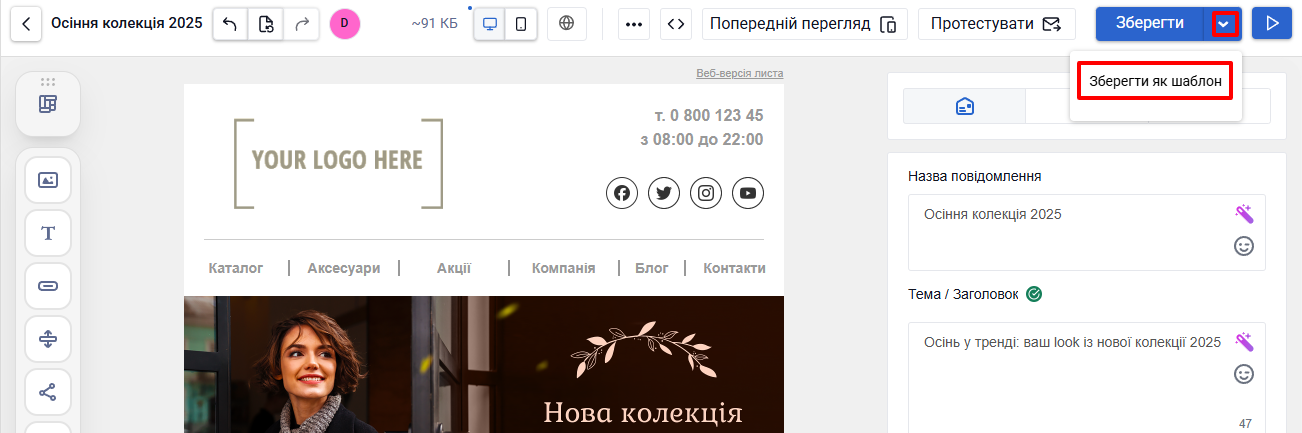Screen dimensions: 1302x433
Task: Click magic wand in Назва повідомлення field
Action: (1244, 213)
